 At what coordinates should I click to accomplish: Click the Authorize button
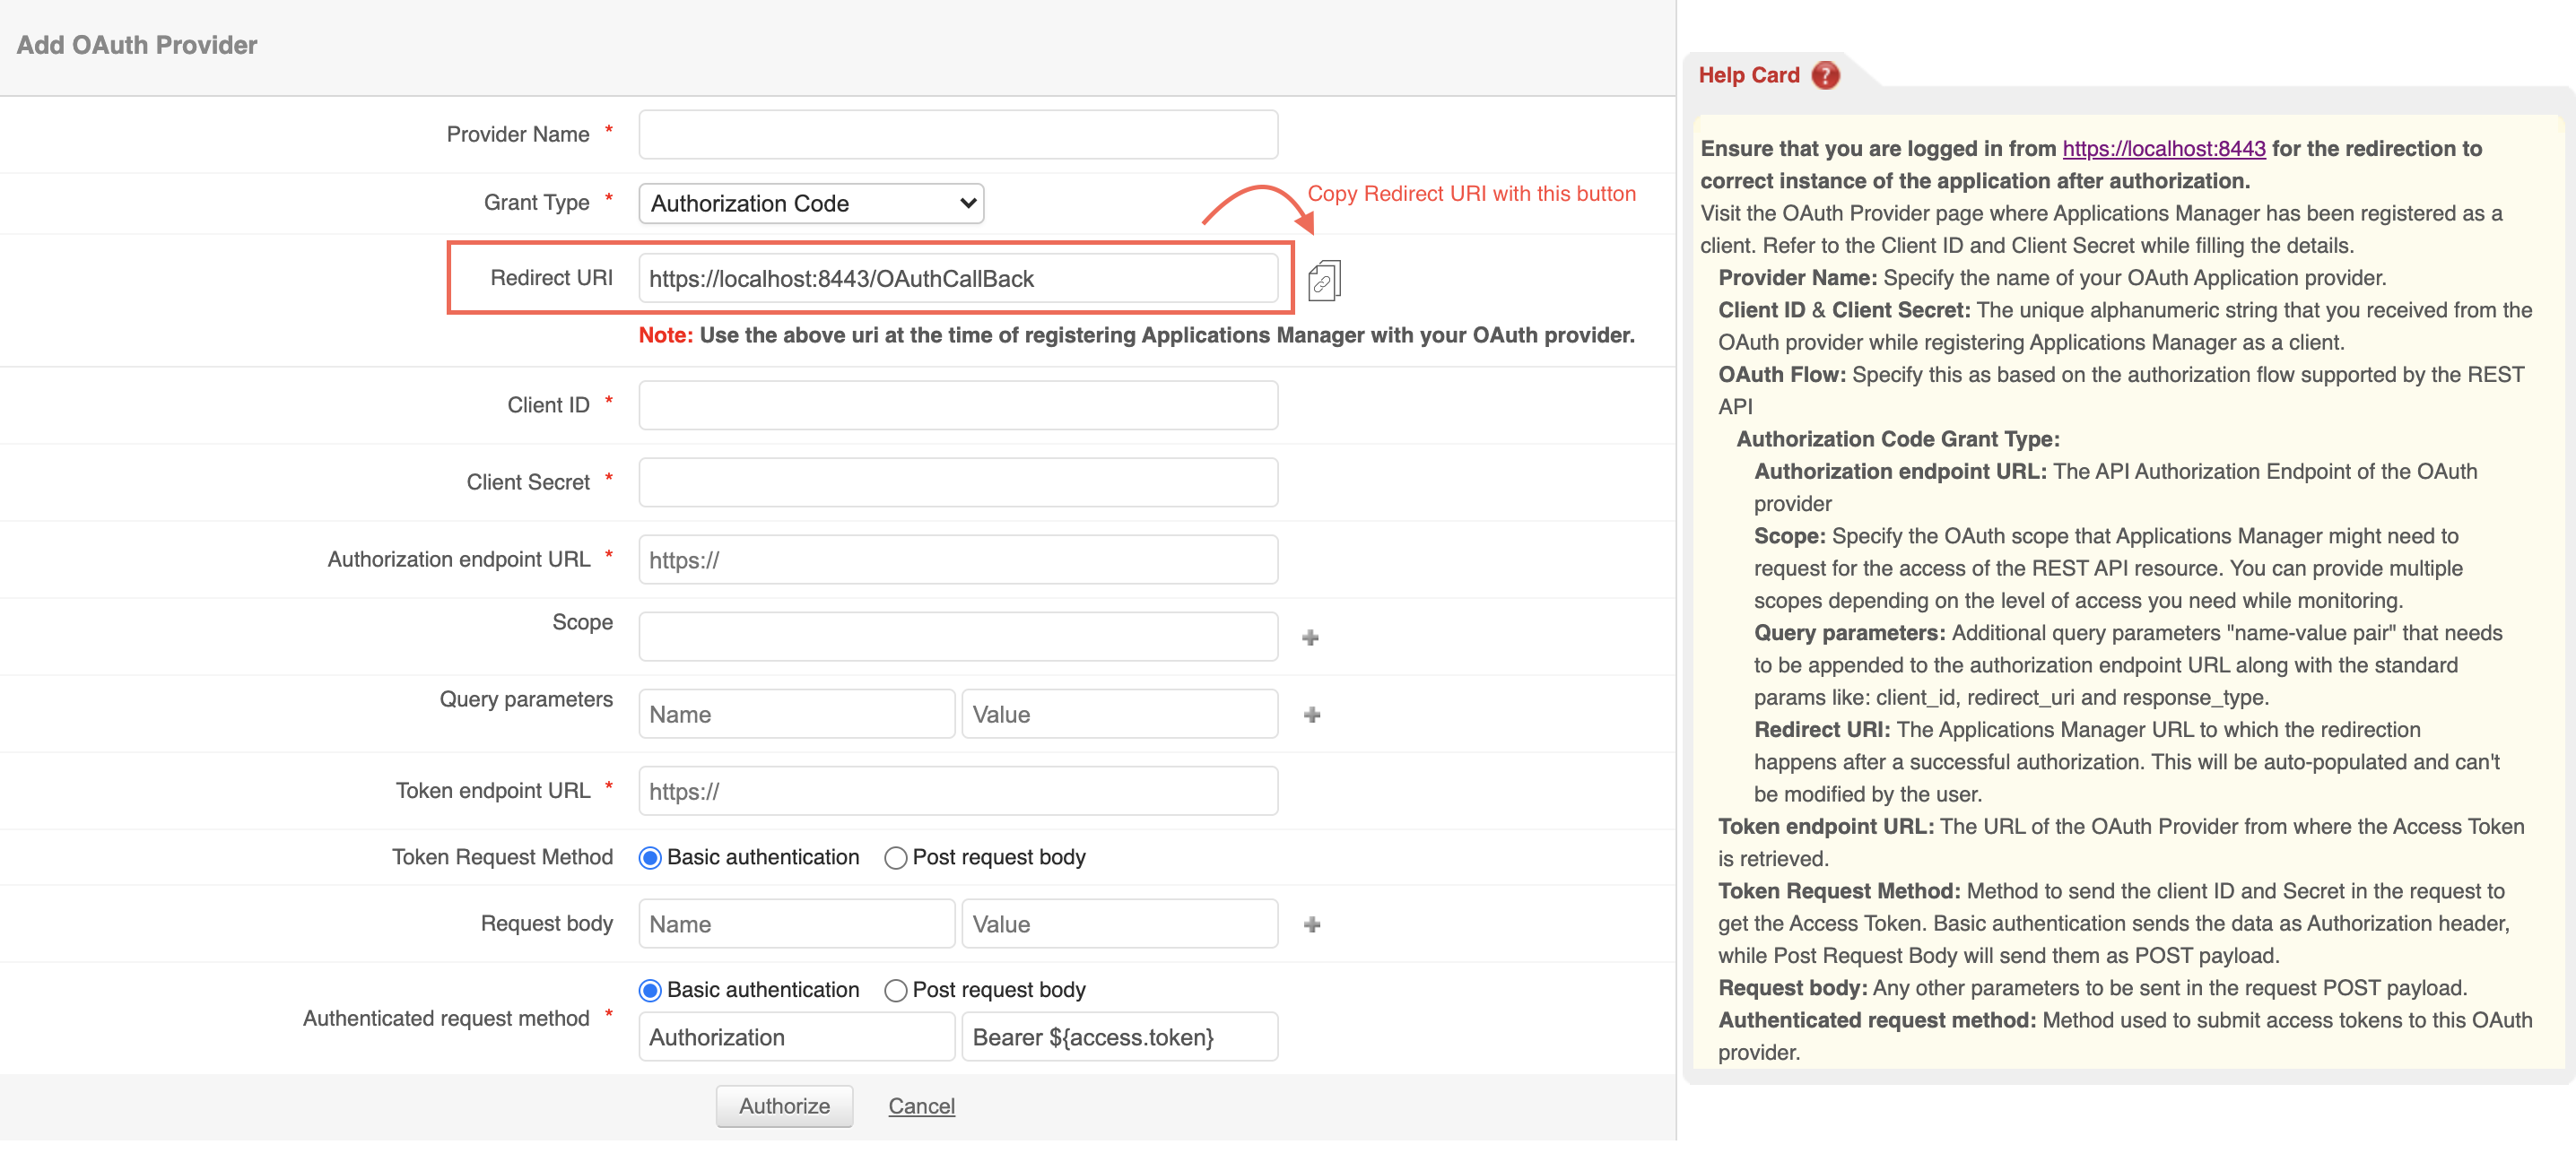pos(784,1105)
